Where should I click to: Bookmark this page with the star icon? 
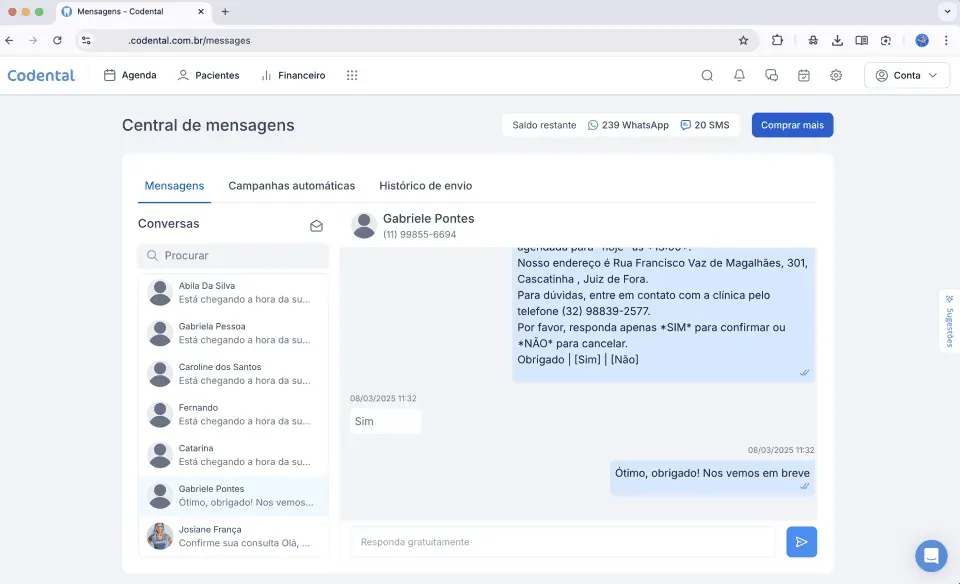click(743, 40)
